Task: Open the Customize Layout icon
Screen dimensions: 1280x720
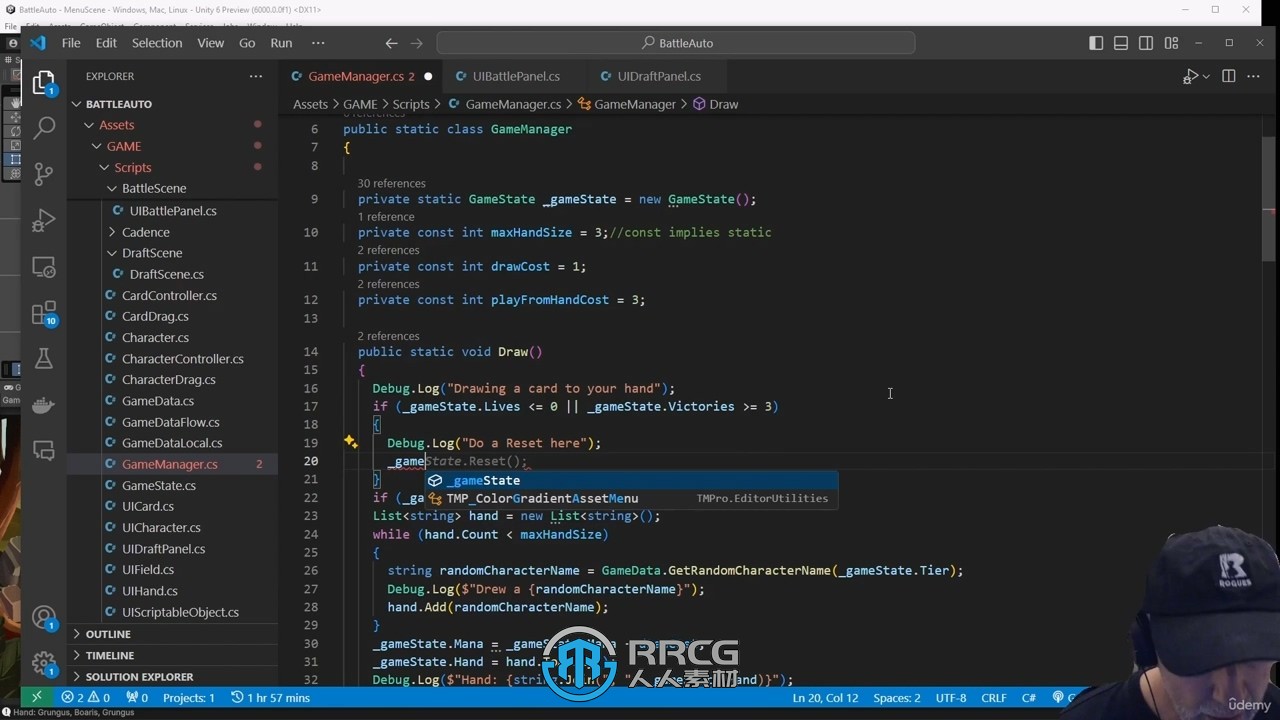Action: coord(1171,43)
